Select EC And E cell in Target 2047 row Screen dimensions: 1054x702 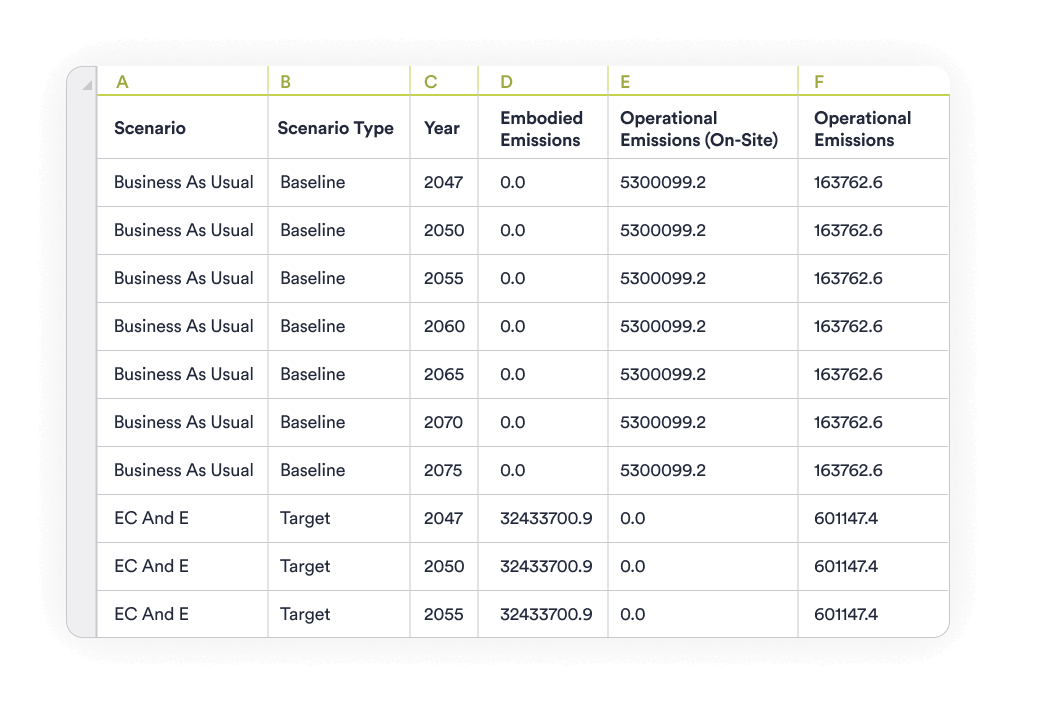[x=183, y=518]
